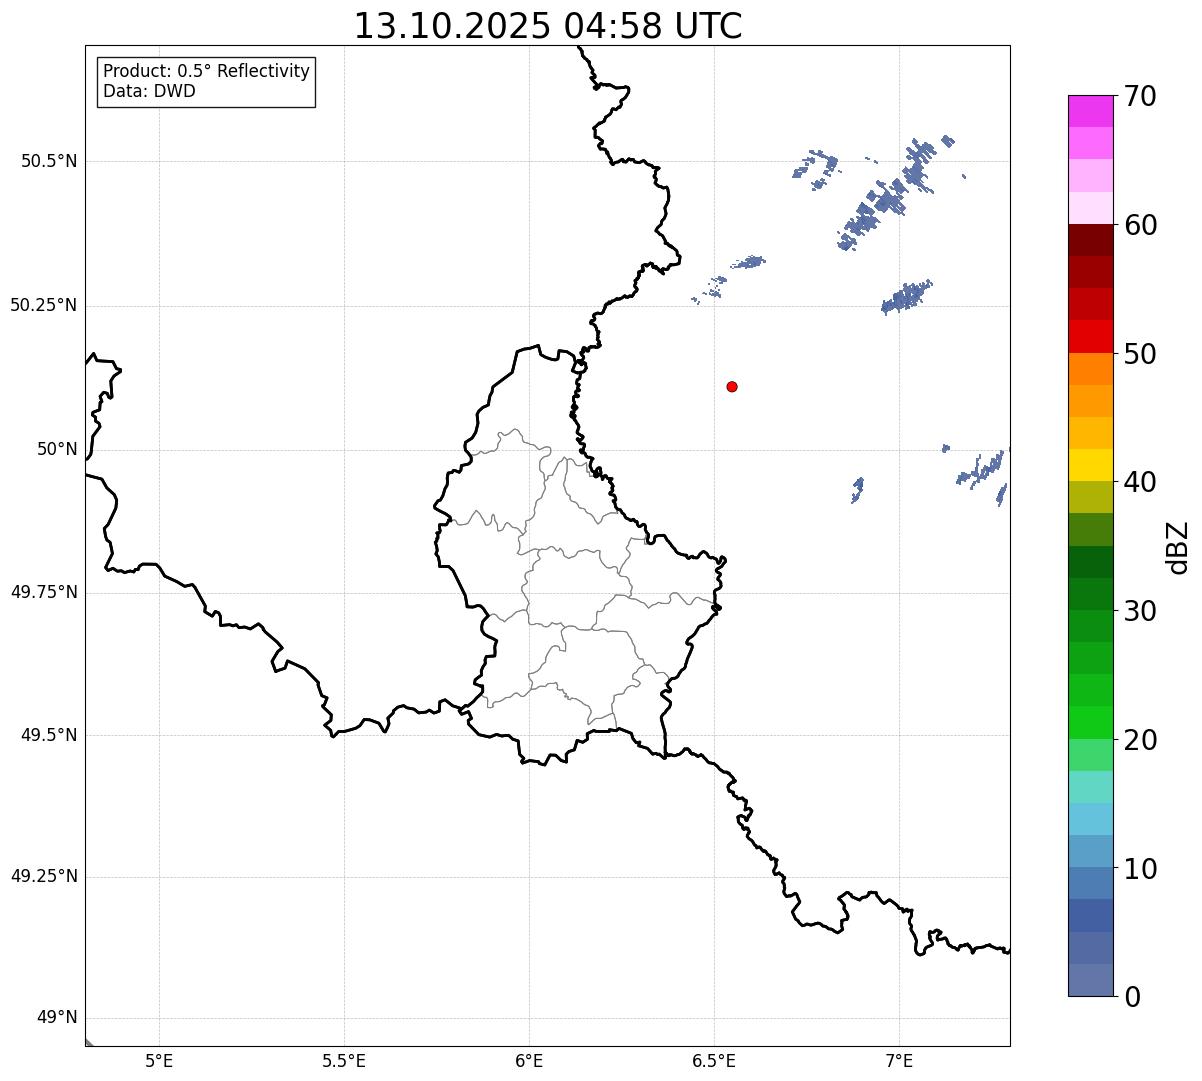Click the 5°E longitude label
Viewport: 1202px width, 1081px height.
point(159,1060)
